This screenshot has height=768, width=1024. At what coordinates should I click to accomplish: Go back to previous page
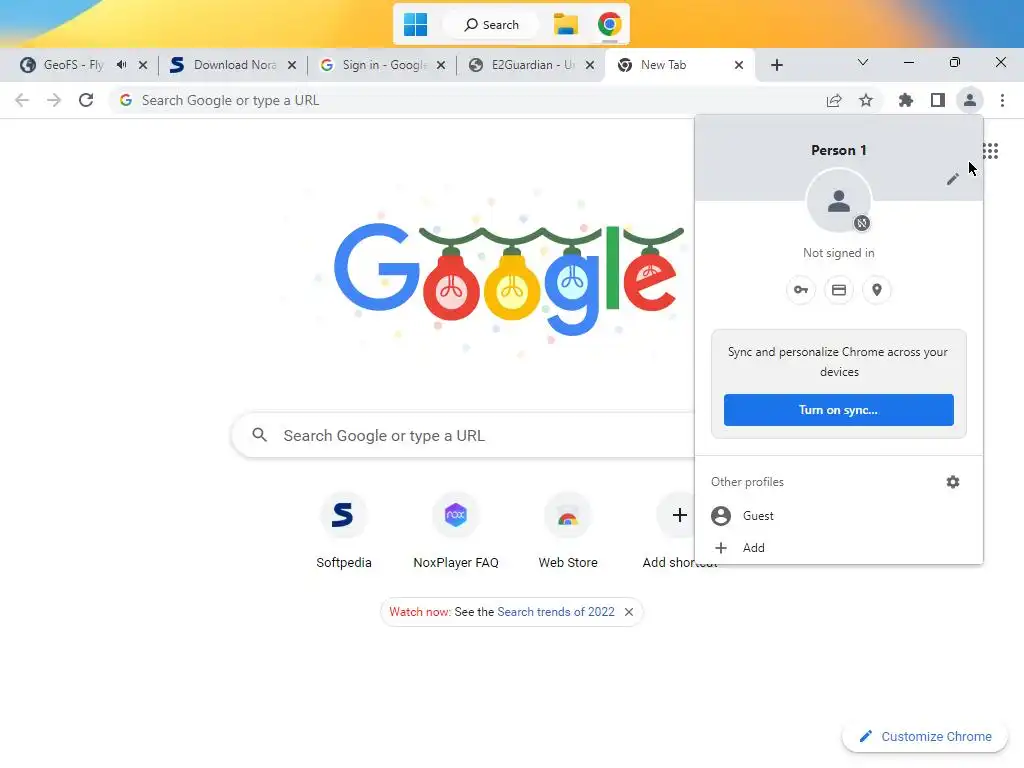[22, 100]
